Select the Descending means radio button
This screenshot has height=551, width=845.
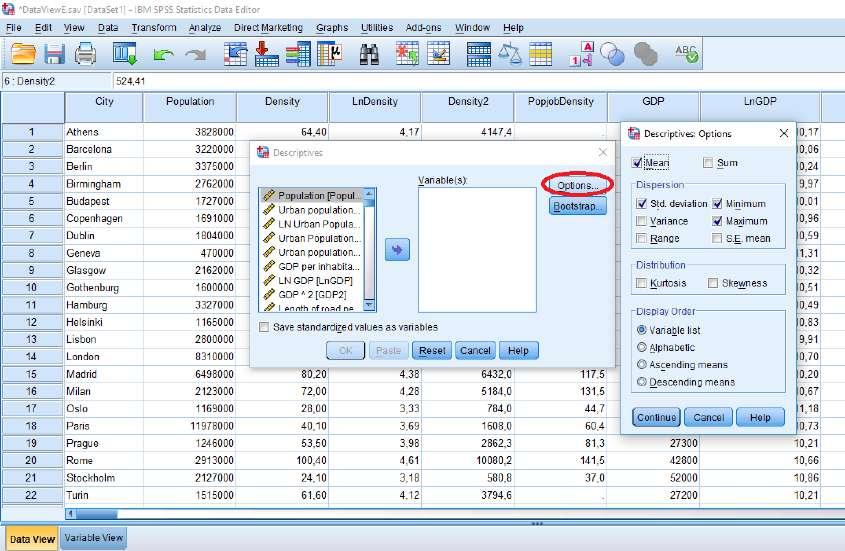point(642,382)
